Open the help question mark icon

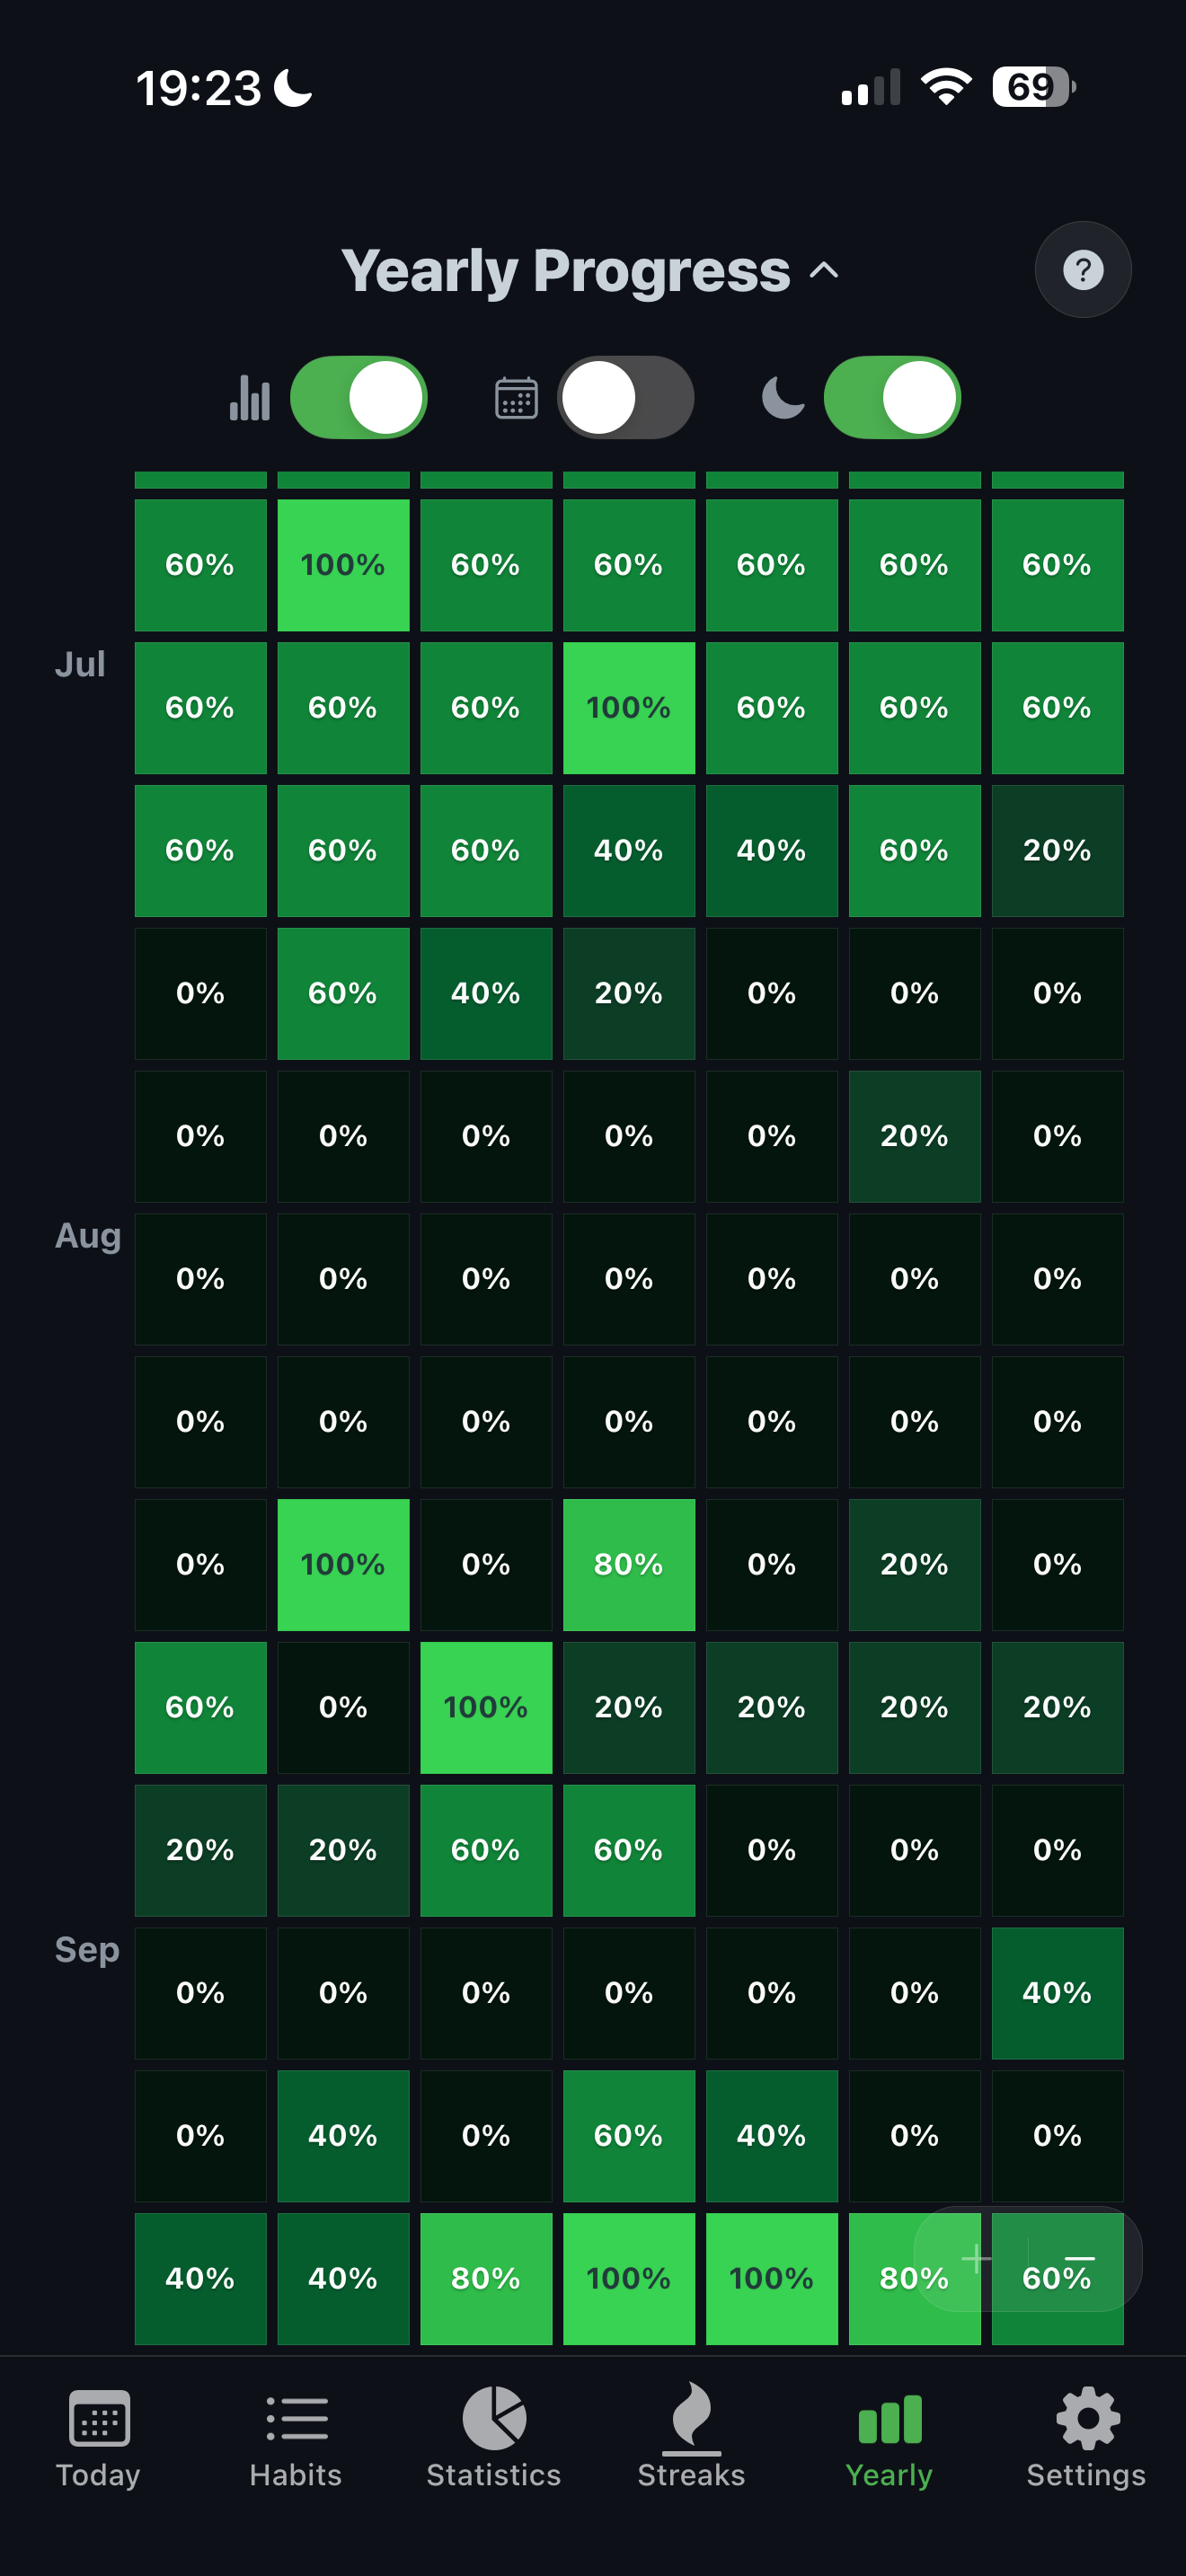click(1082, 269)
